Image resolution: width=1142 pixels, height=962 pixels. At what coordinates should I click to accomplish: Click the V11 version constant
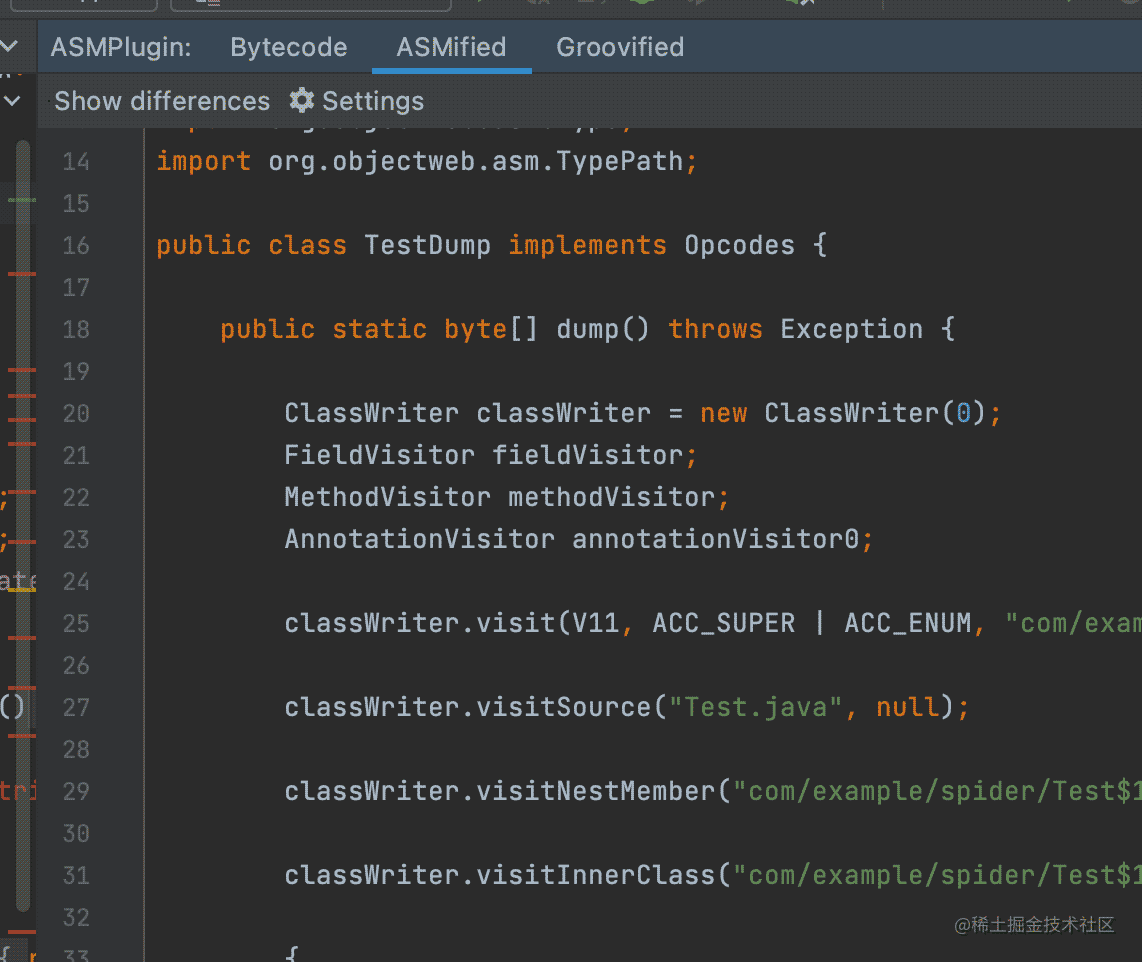pos(596,624)
